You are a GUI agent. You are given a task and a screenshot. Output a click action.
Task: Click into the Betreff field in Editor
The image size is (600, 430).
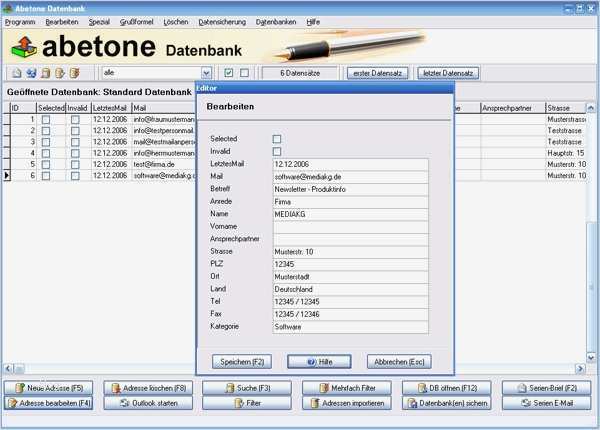click(x=351, y=189)
